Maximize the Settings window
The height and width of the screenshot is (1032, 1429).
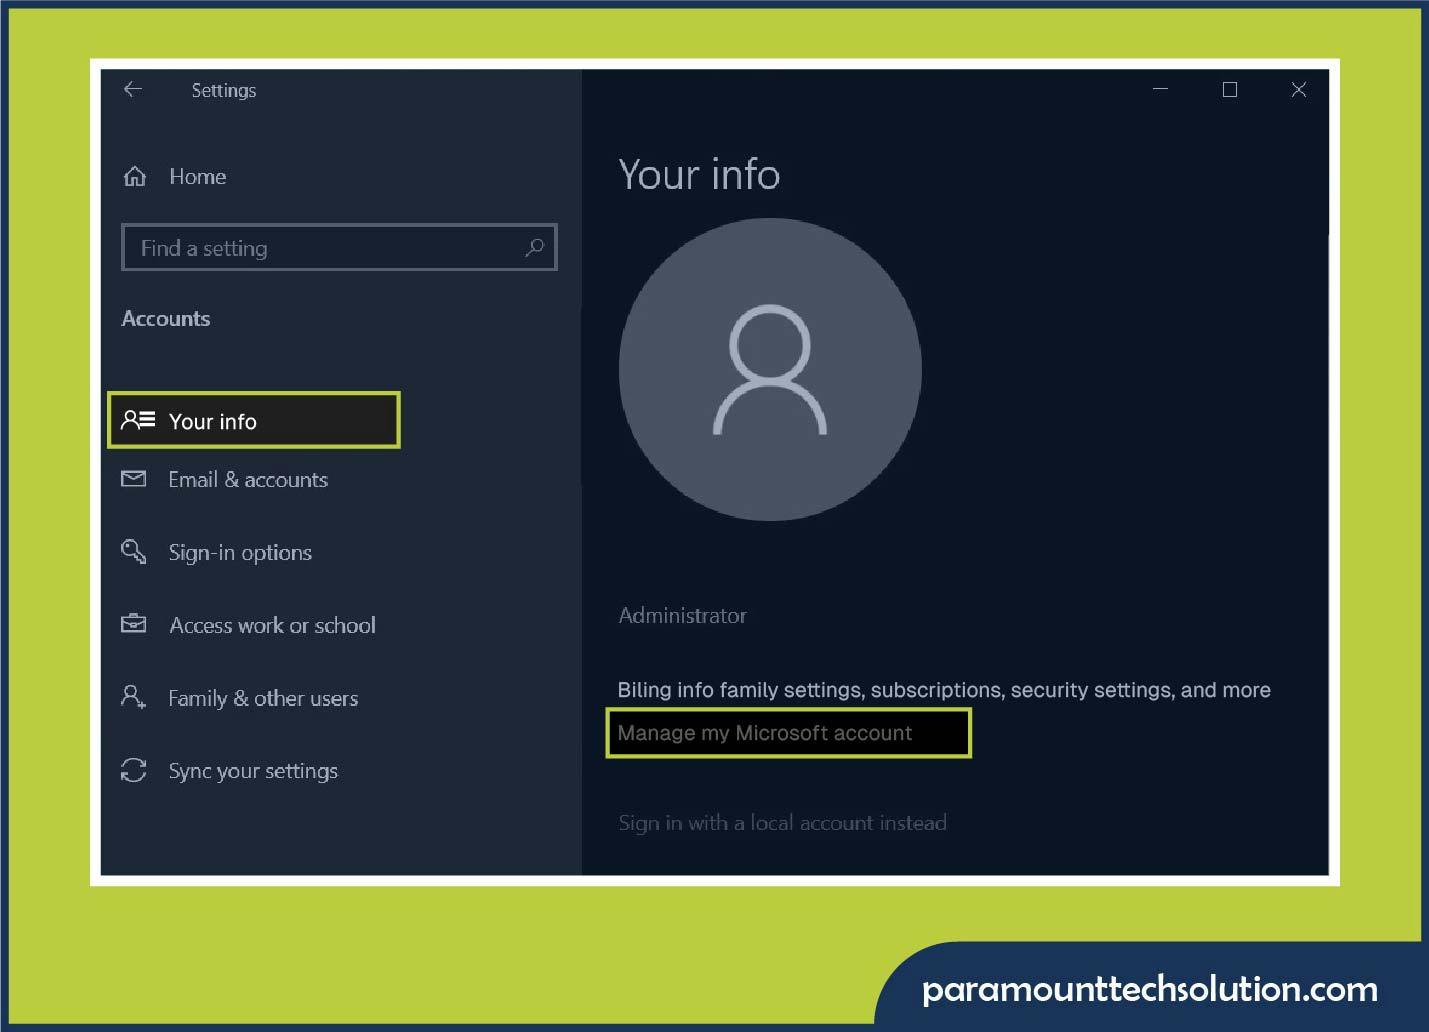pyautogui.click(x=1229, y=89)
